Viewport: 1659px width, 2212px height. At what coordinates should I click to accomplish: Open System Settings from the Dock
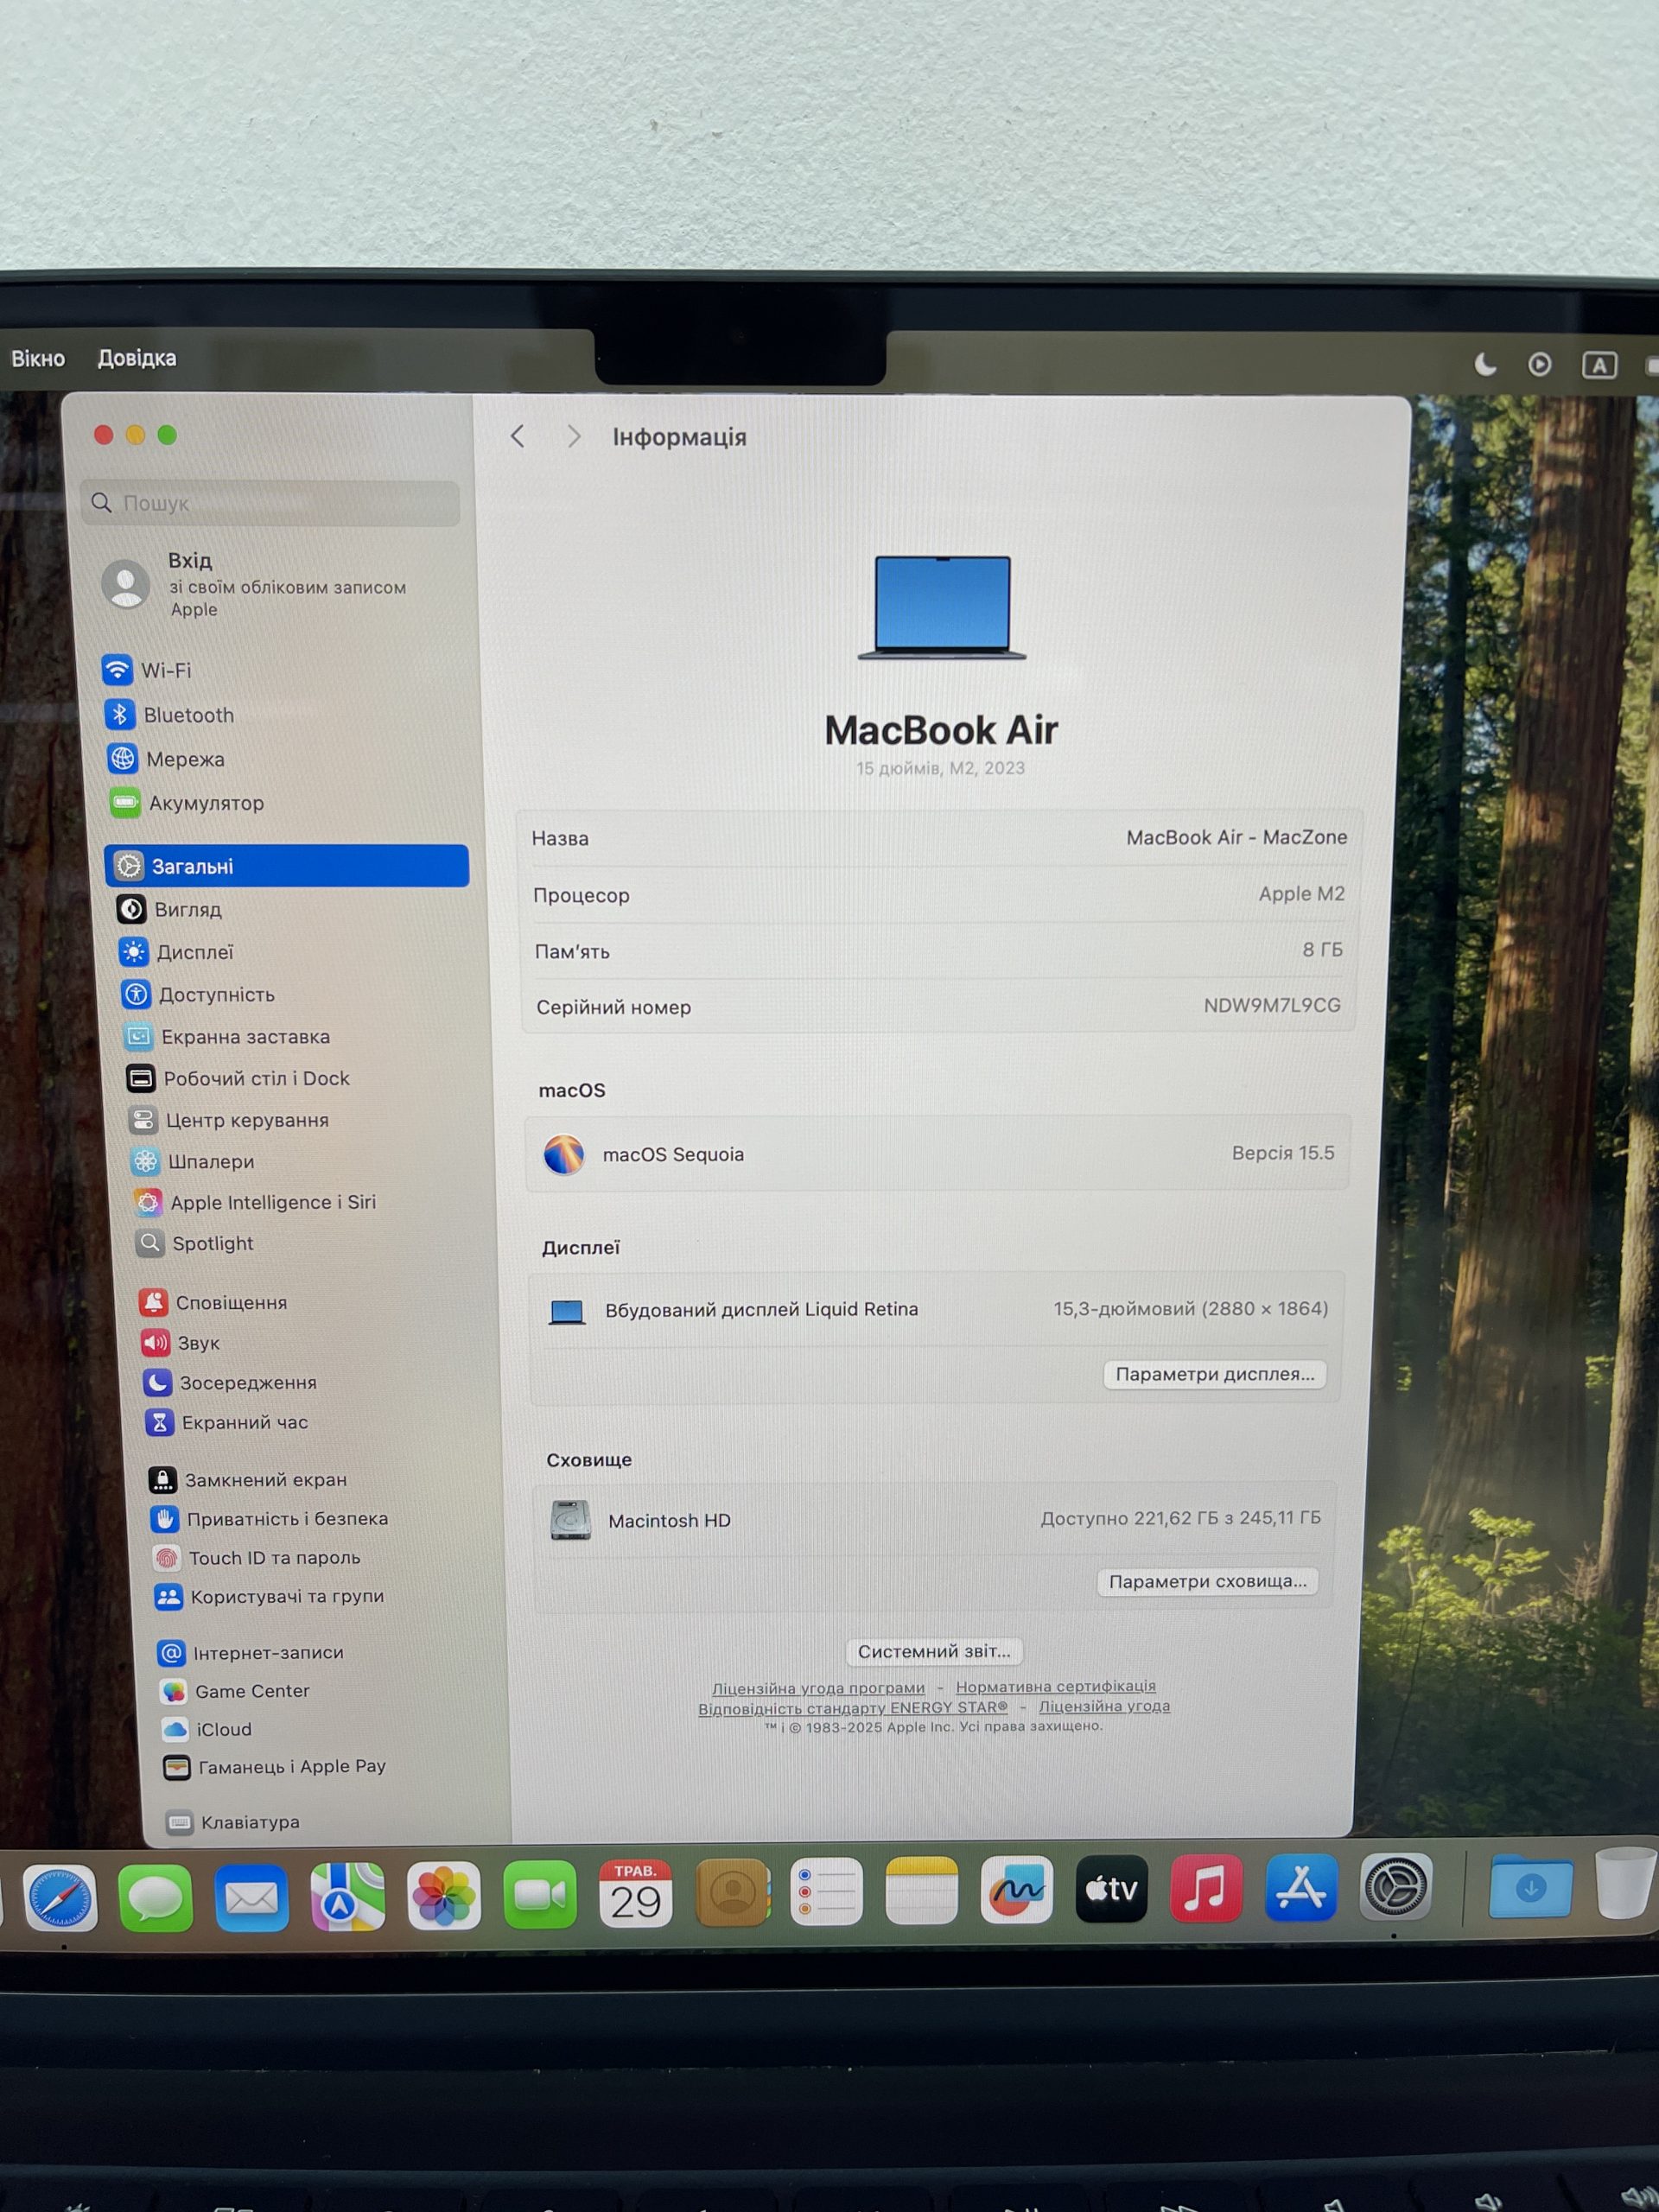[1396, 1885]
